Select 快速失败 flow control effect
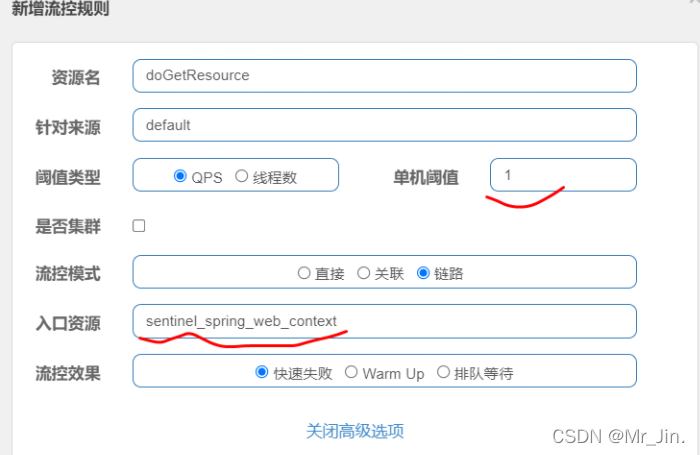 (x=262, y=372)
